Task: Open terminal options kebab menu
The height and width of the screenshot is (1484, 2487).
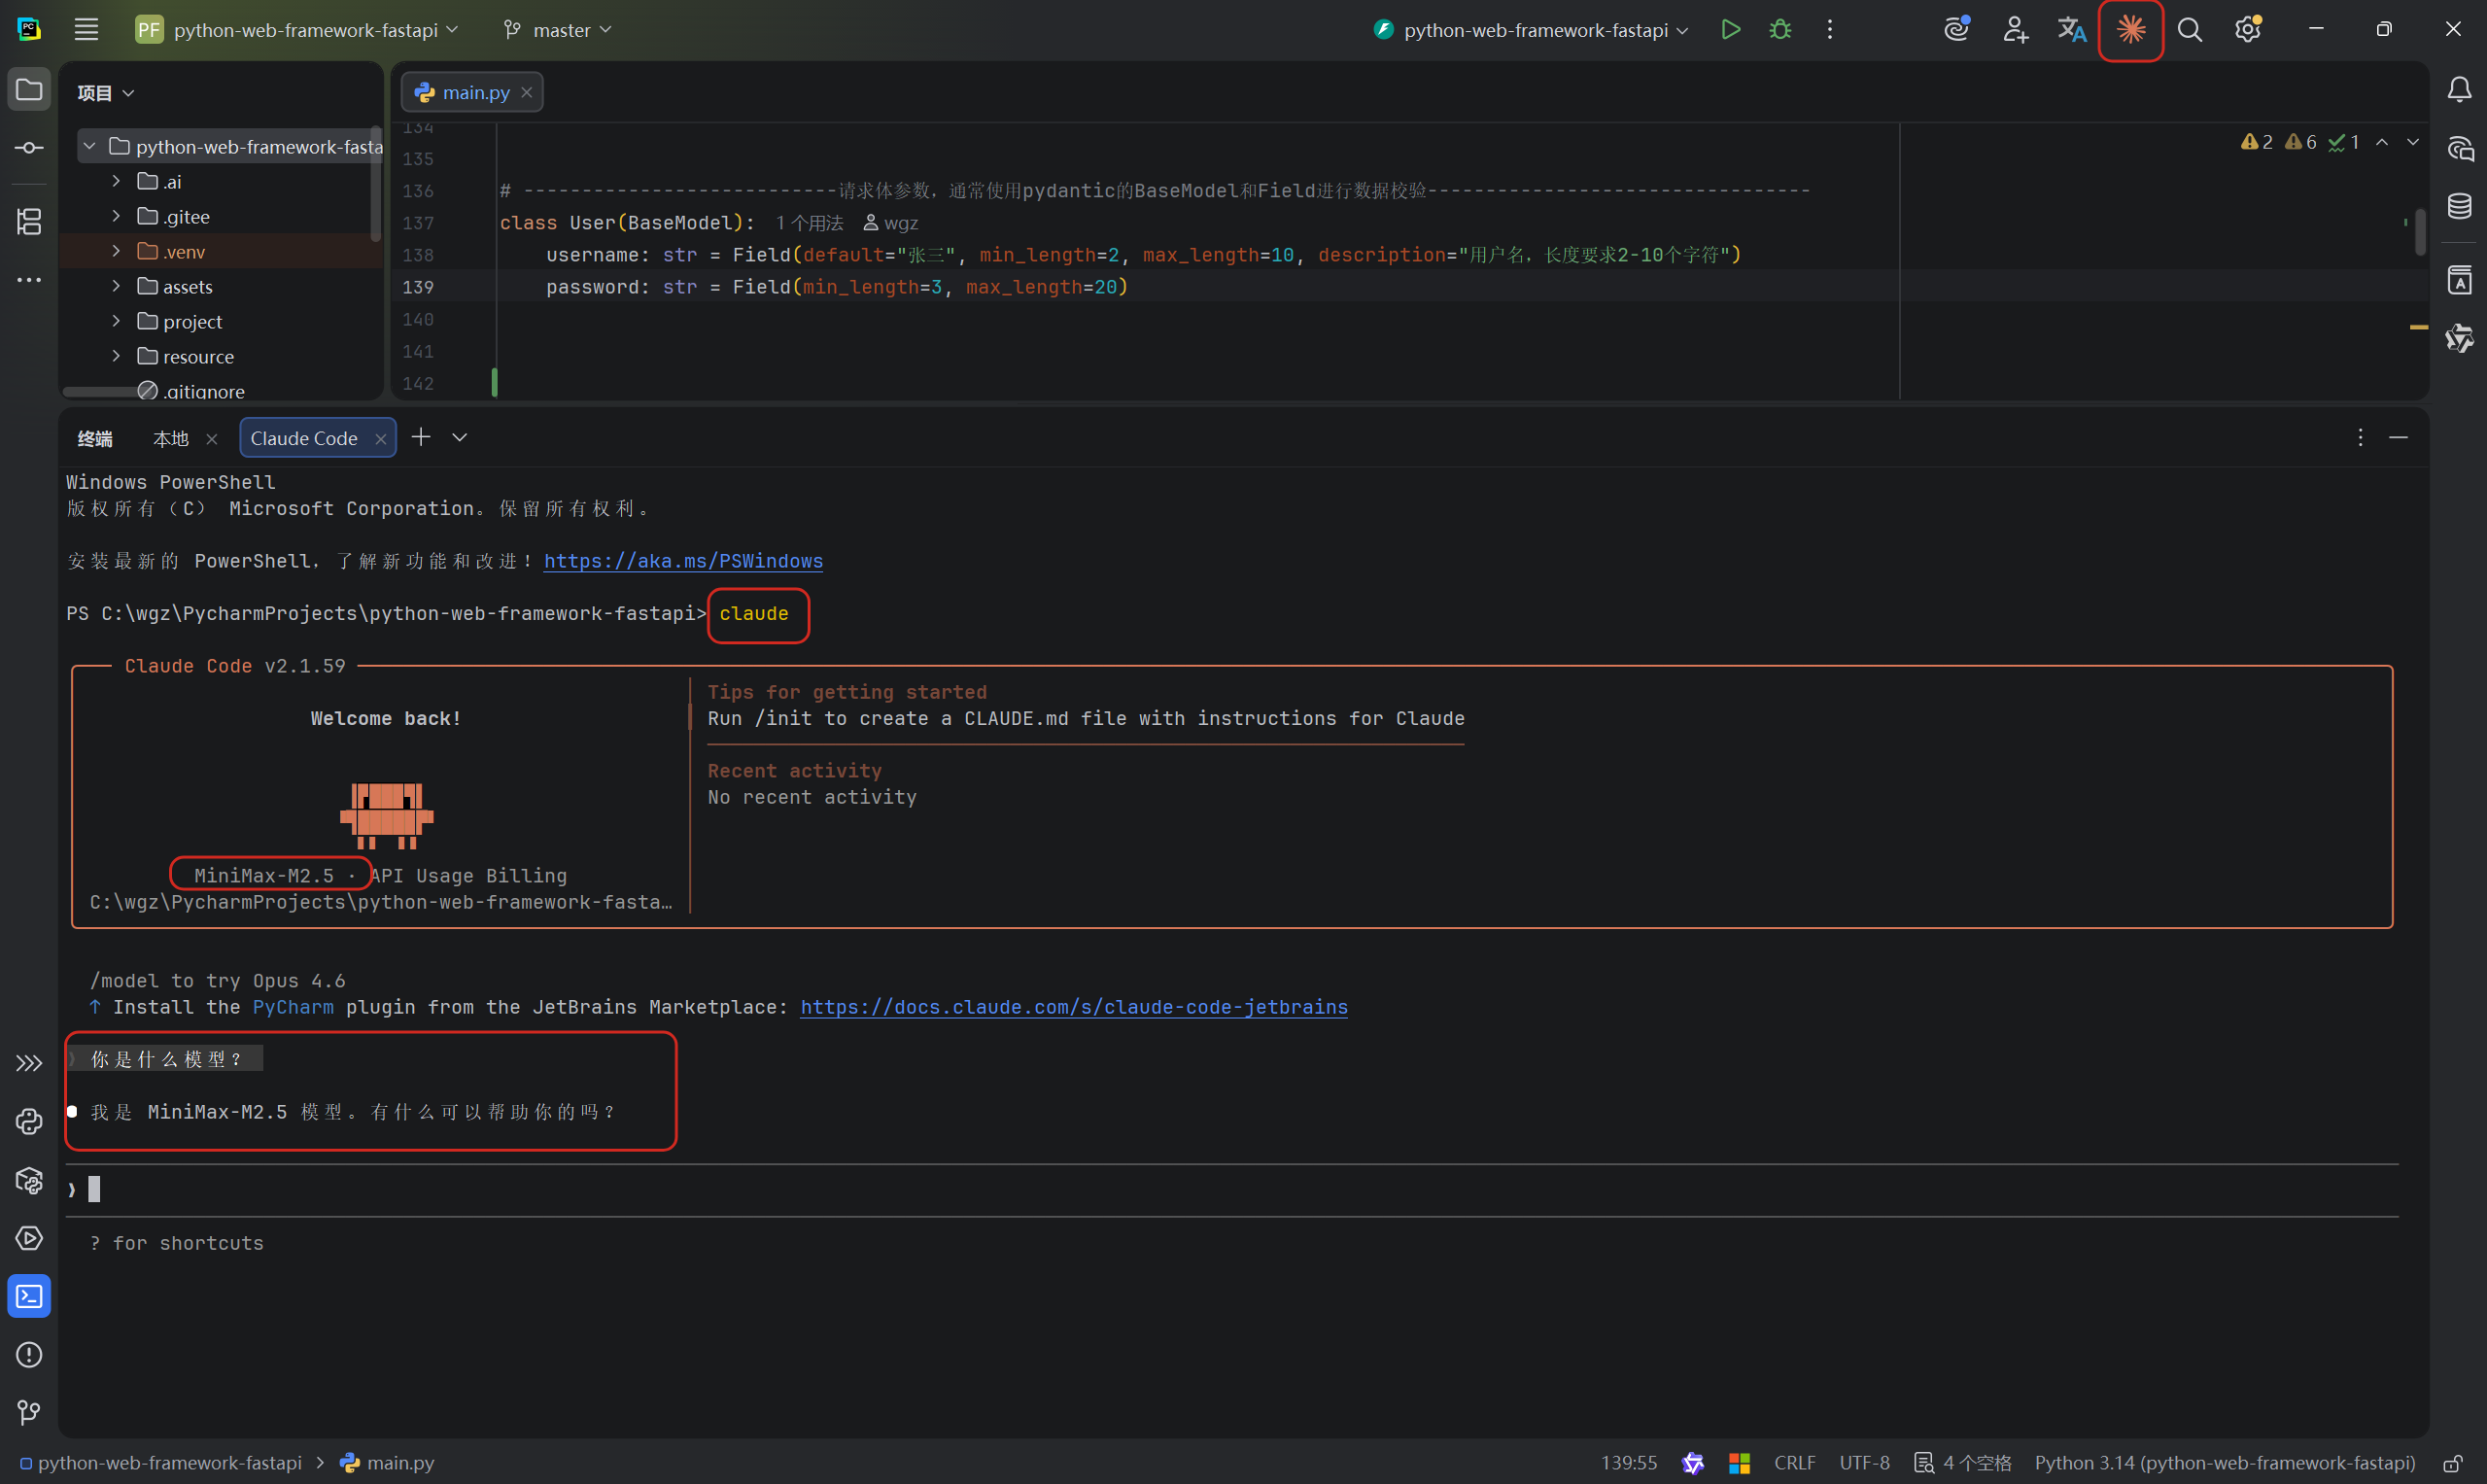Action: (2360, 438)
